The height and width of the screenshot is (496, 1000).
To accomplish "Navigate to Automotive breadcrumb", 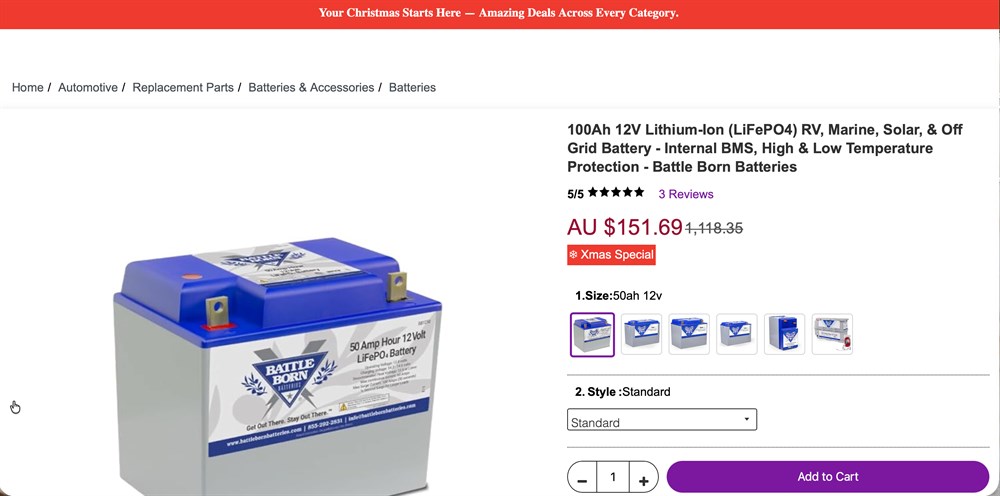I will click(x=88, y=88).
